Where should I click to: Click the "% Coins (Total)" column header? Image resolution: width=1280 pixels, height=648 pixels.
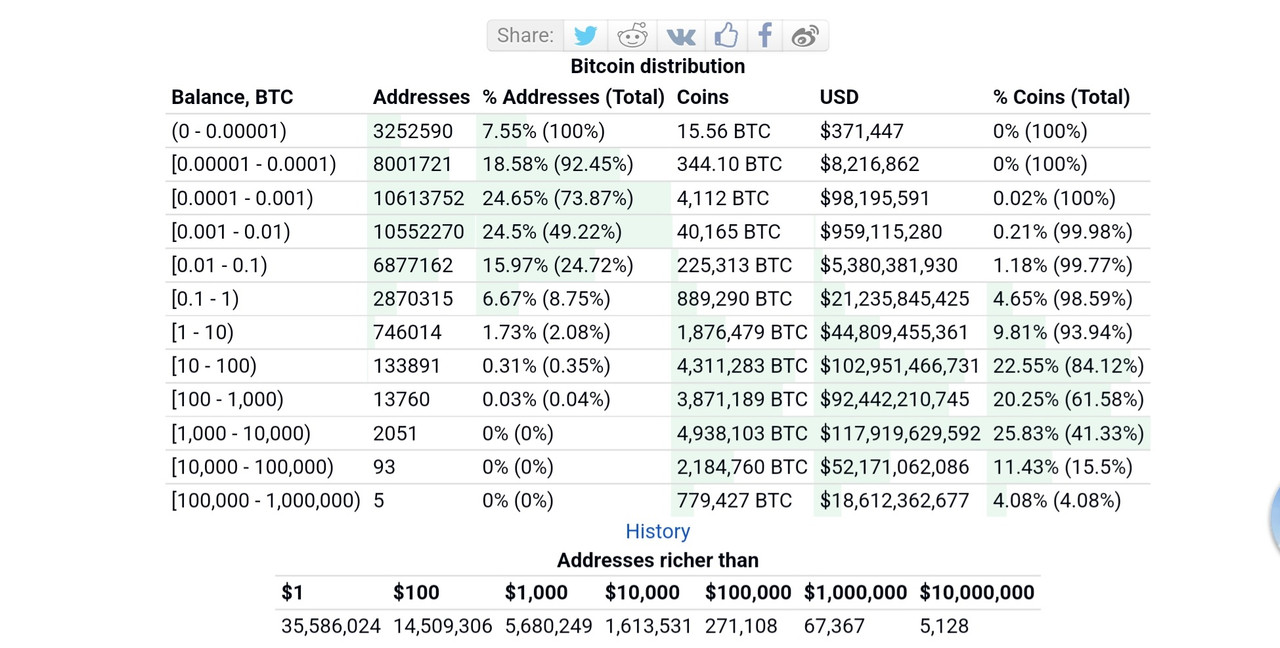coord(1061,97)
